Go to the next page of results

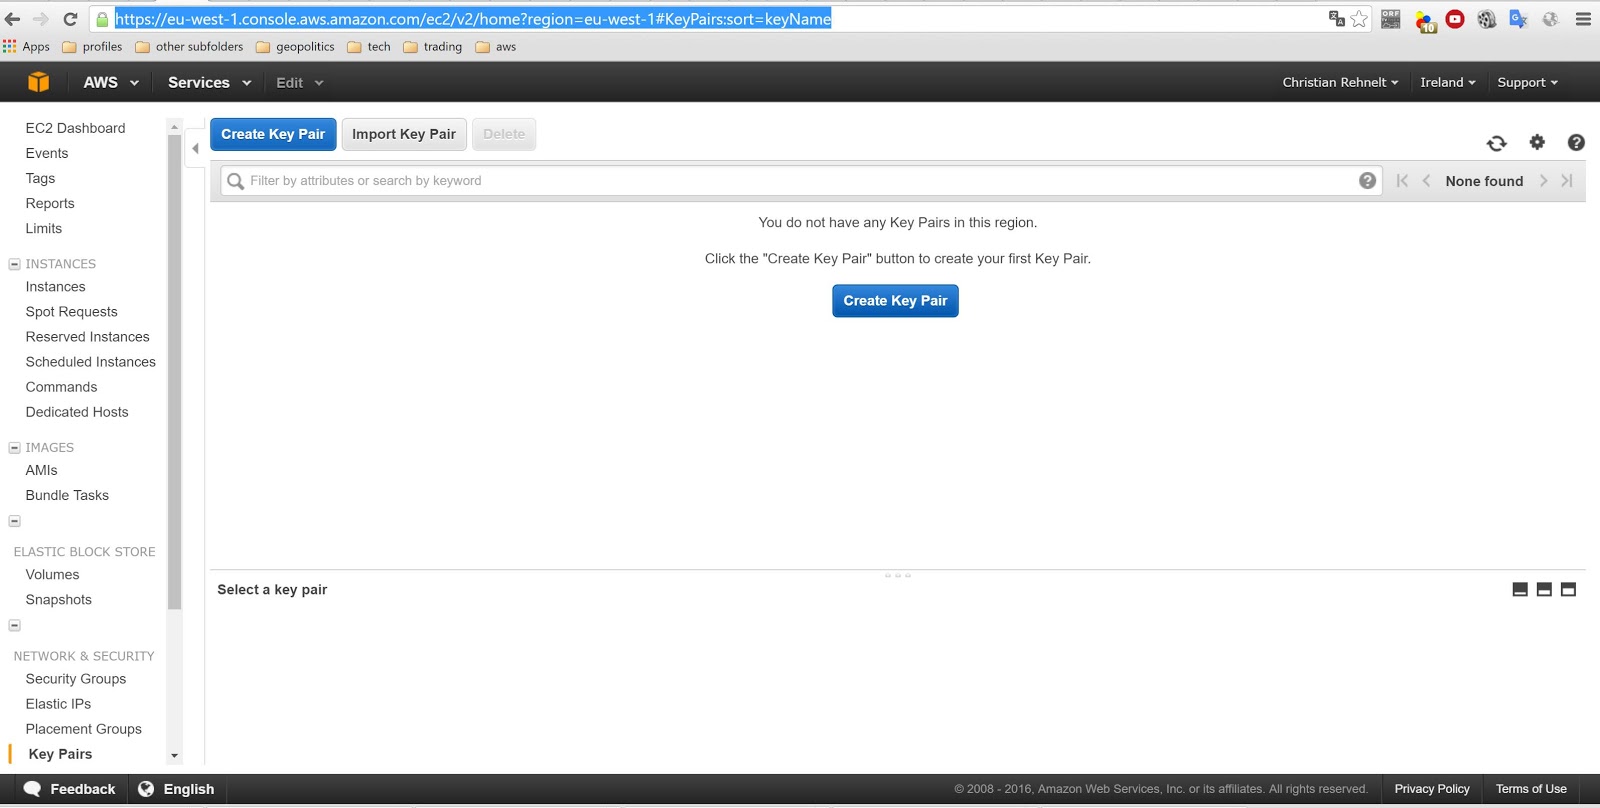point(1543,181)
